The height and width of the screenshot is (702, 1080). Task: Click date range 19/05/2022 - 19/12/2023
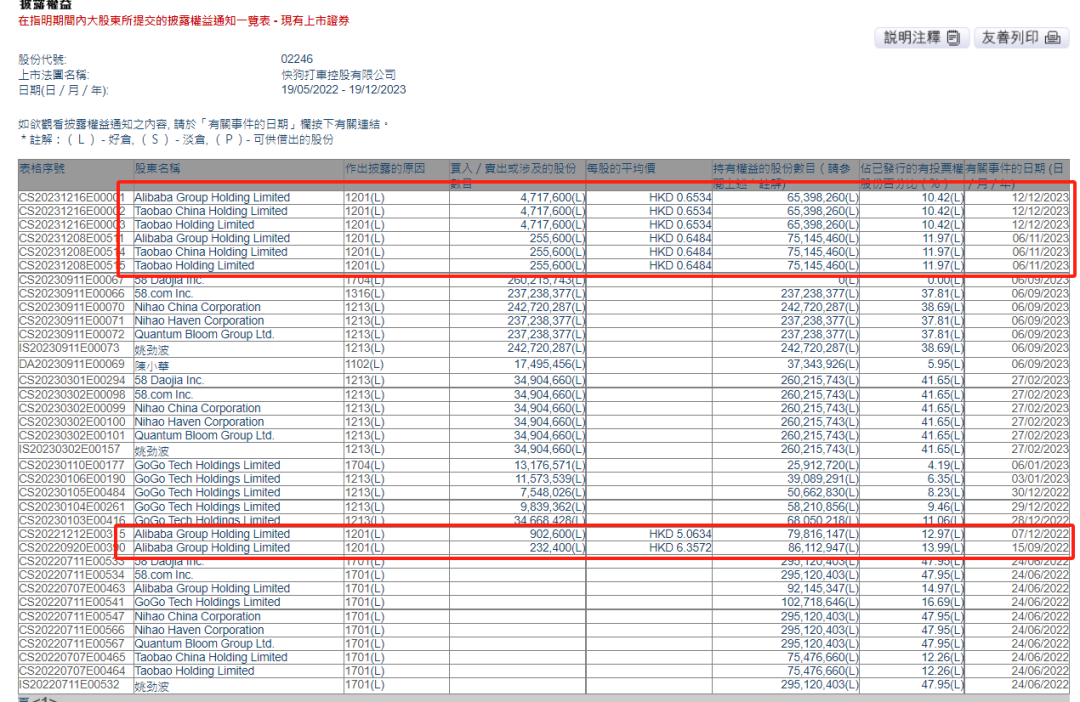(344, 90)
